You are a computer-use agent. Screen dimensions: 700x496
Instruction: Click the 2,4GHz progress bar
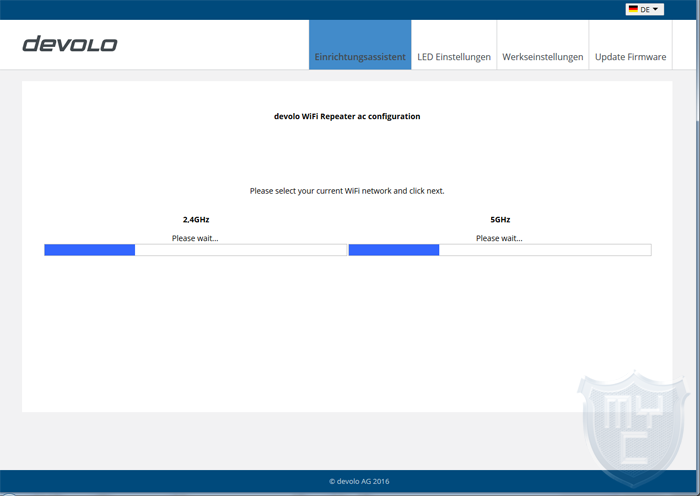pyautogui.click(x=196, y=250)
